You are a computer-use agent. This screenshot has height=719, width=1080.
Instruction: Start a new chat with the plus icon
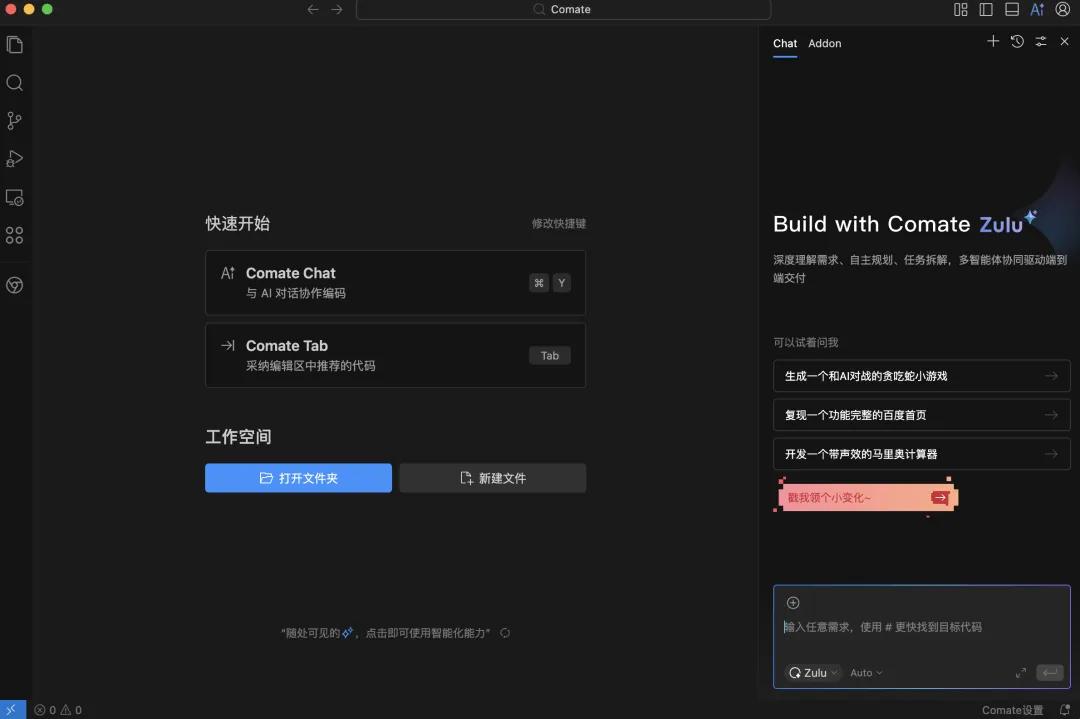(x=992, y=41)
